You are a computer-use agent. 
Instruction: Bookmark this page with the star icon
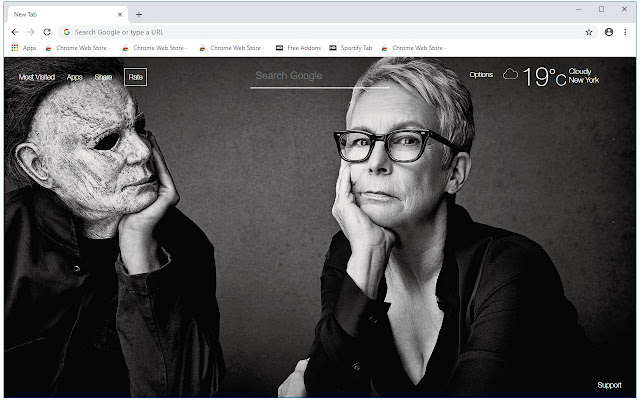[x=589, y=32]
